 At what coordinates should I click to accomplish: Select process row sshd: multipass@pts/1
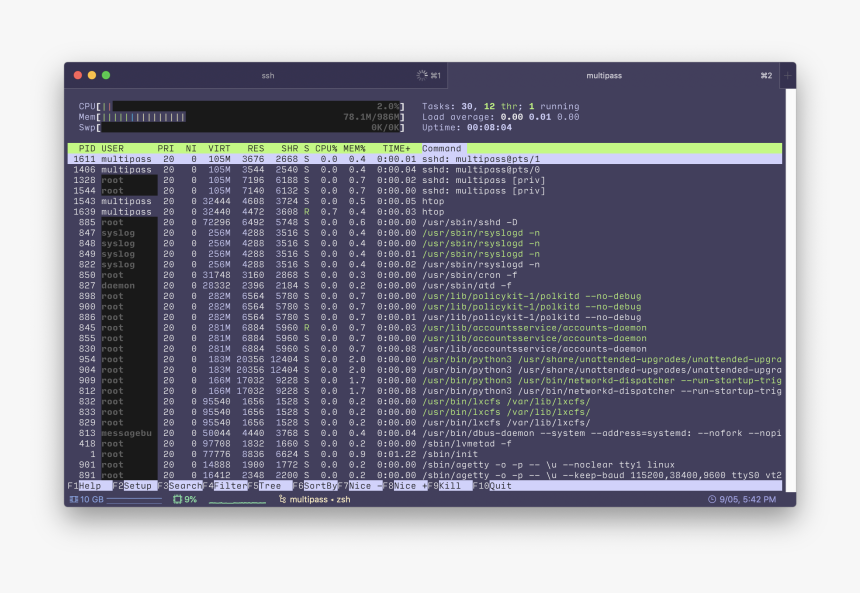tap(425, 159)
